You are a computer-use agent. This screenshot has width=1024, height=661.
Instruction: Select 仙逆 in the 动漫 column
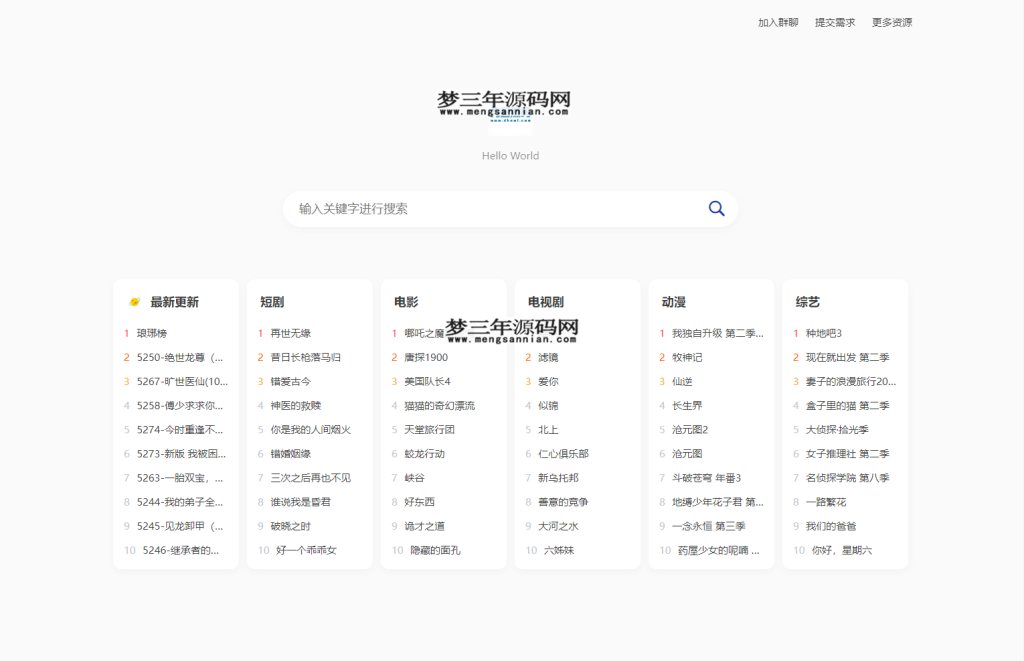683,381
